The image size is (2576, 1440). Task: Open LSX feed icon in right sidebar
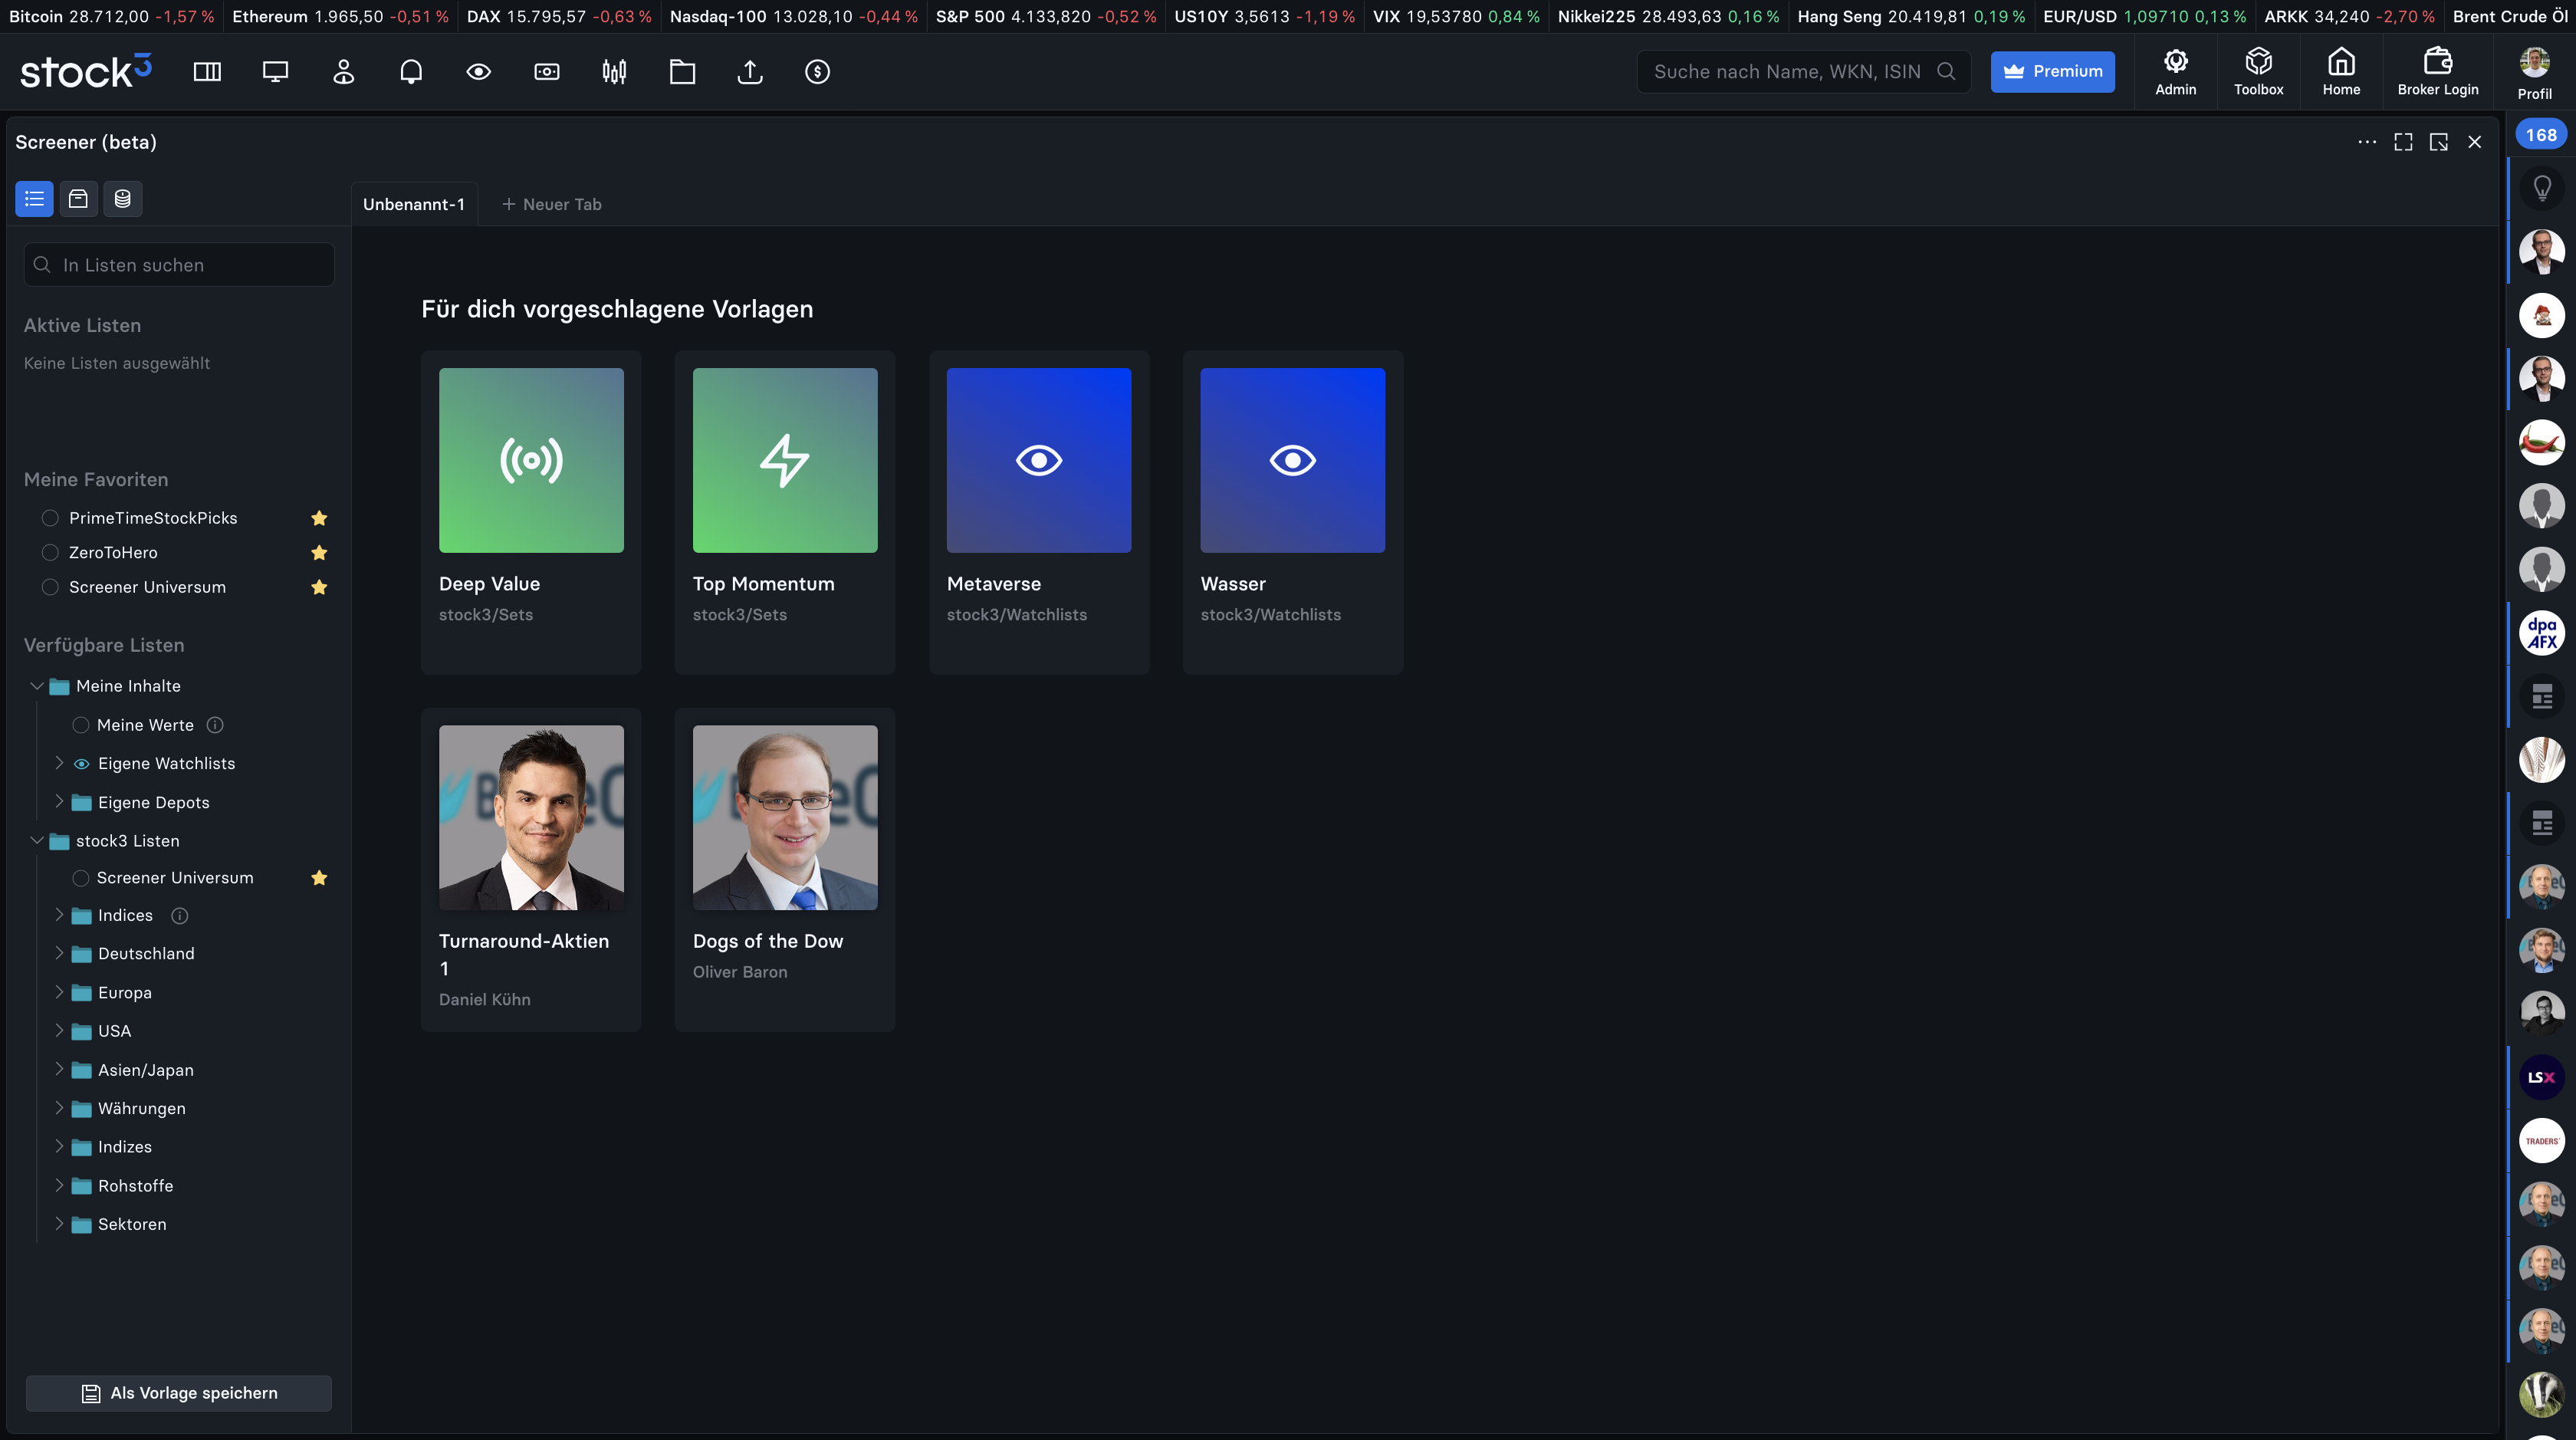click(x=2542, y=1077)
